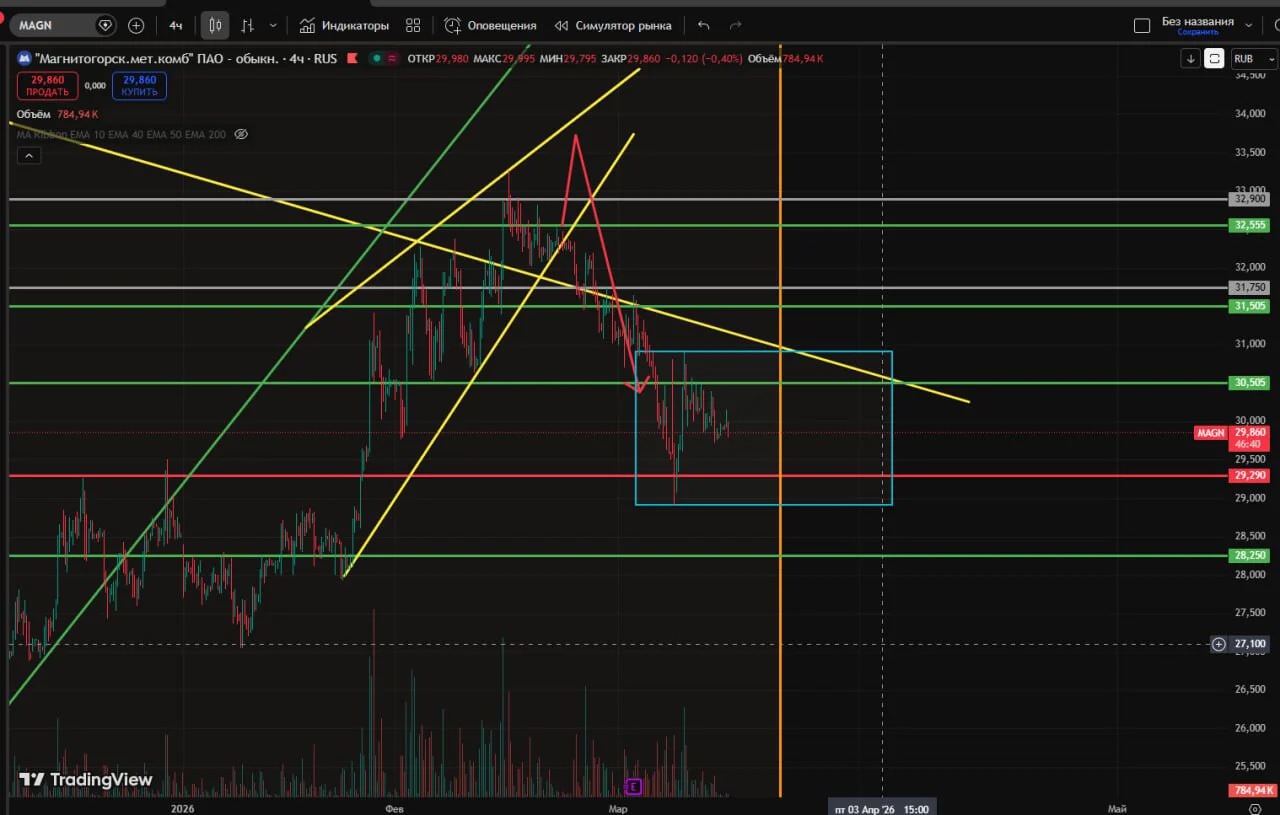Click the Мар month label on time axis
1280x815 pixels.
tap(618, 809)
